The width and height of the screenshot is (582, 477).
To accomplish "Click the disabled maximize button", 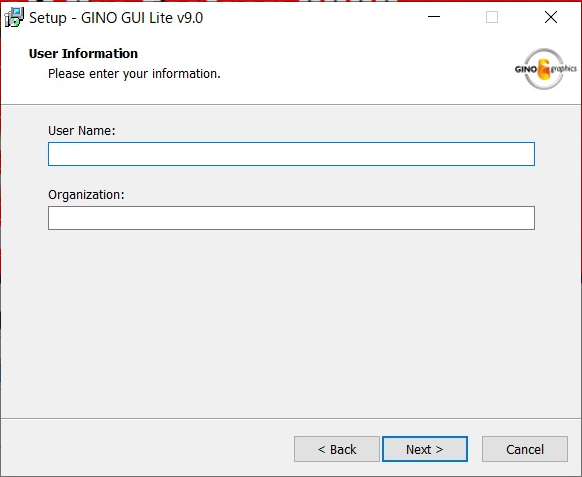I will pos(492,17).
